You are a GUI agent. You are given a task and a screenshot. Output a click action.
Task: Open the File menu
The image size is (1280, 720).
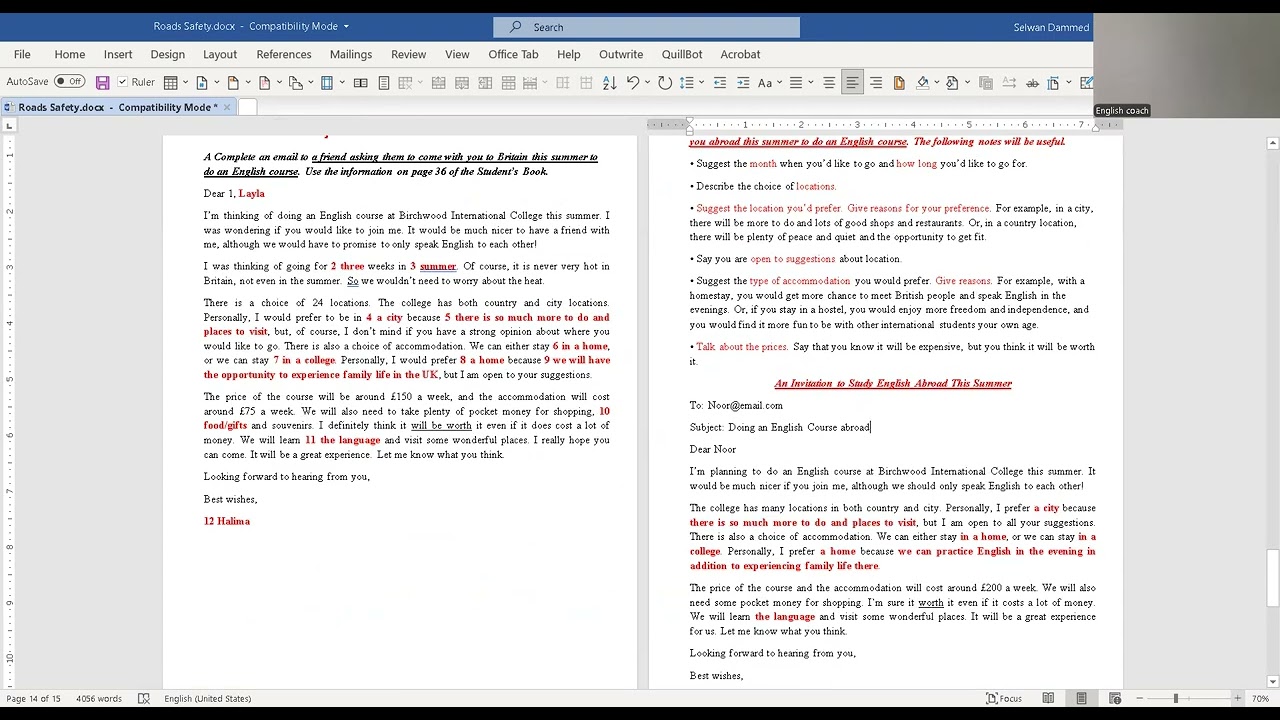[x=22, y=54]
